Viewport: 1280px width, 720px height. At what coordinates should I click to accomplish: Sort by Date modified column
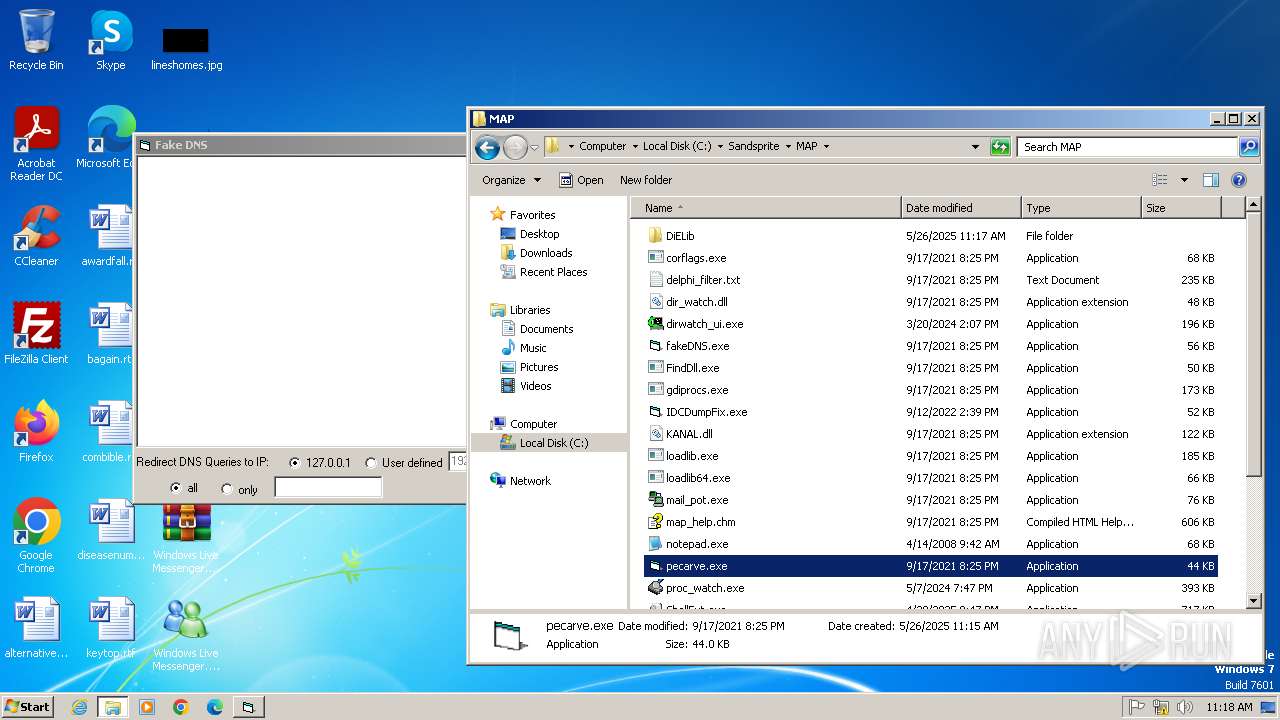coord(961,208)
